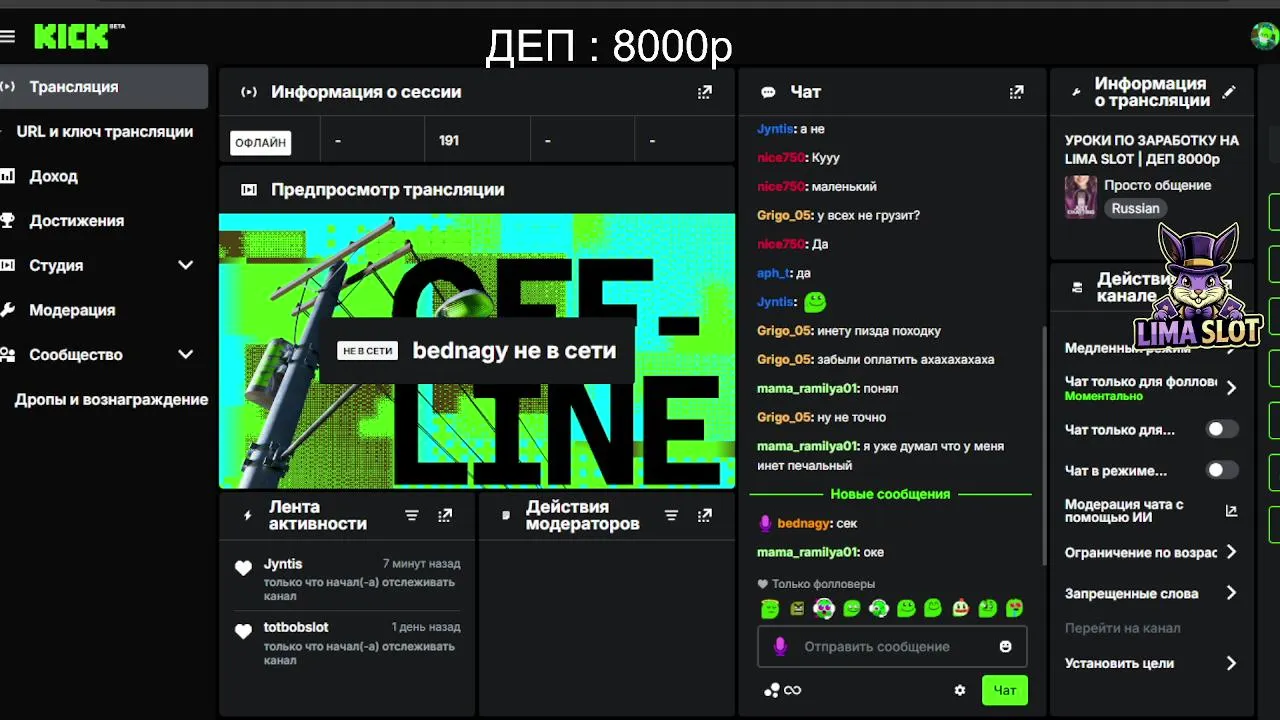Click the purple microphone identity badge in input
This screenshot has height=720, width=1280.
(780, 647)
